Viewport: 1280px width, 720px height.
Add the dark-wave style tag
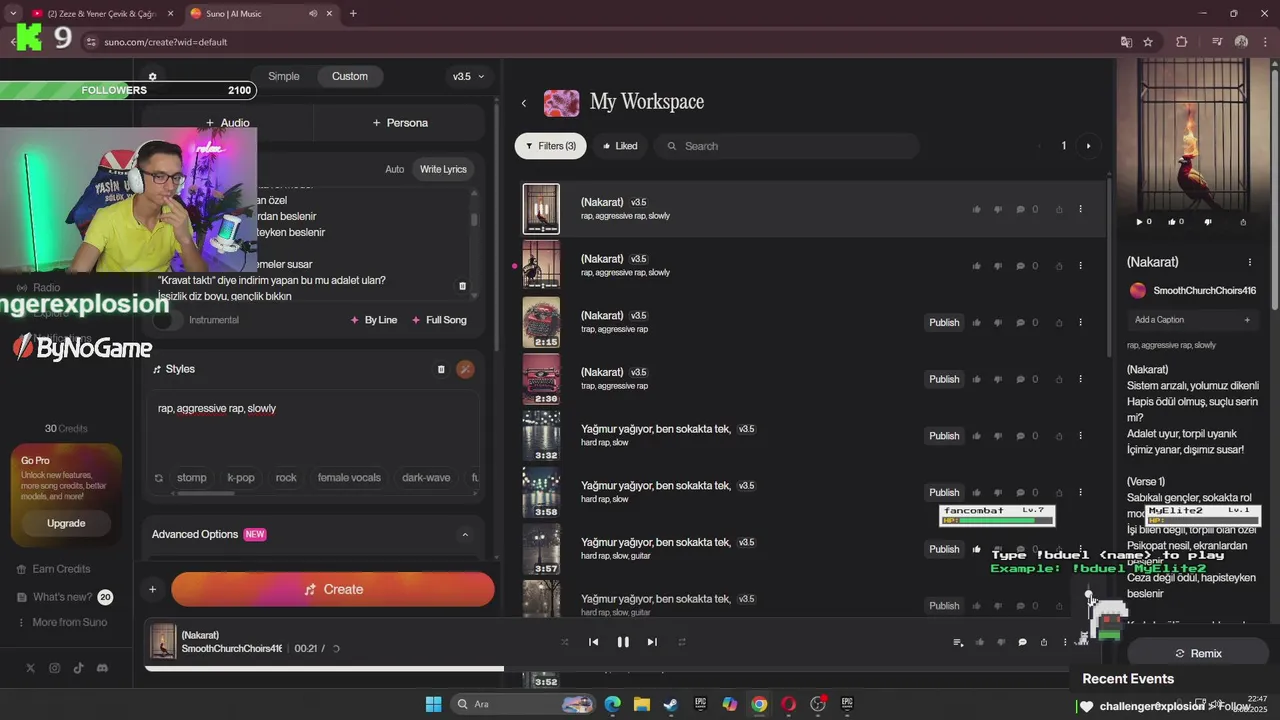[426, 478]
